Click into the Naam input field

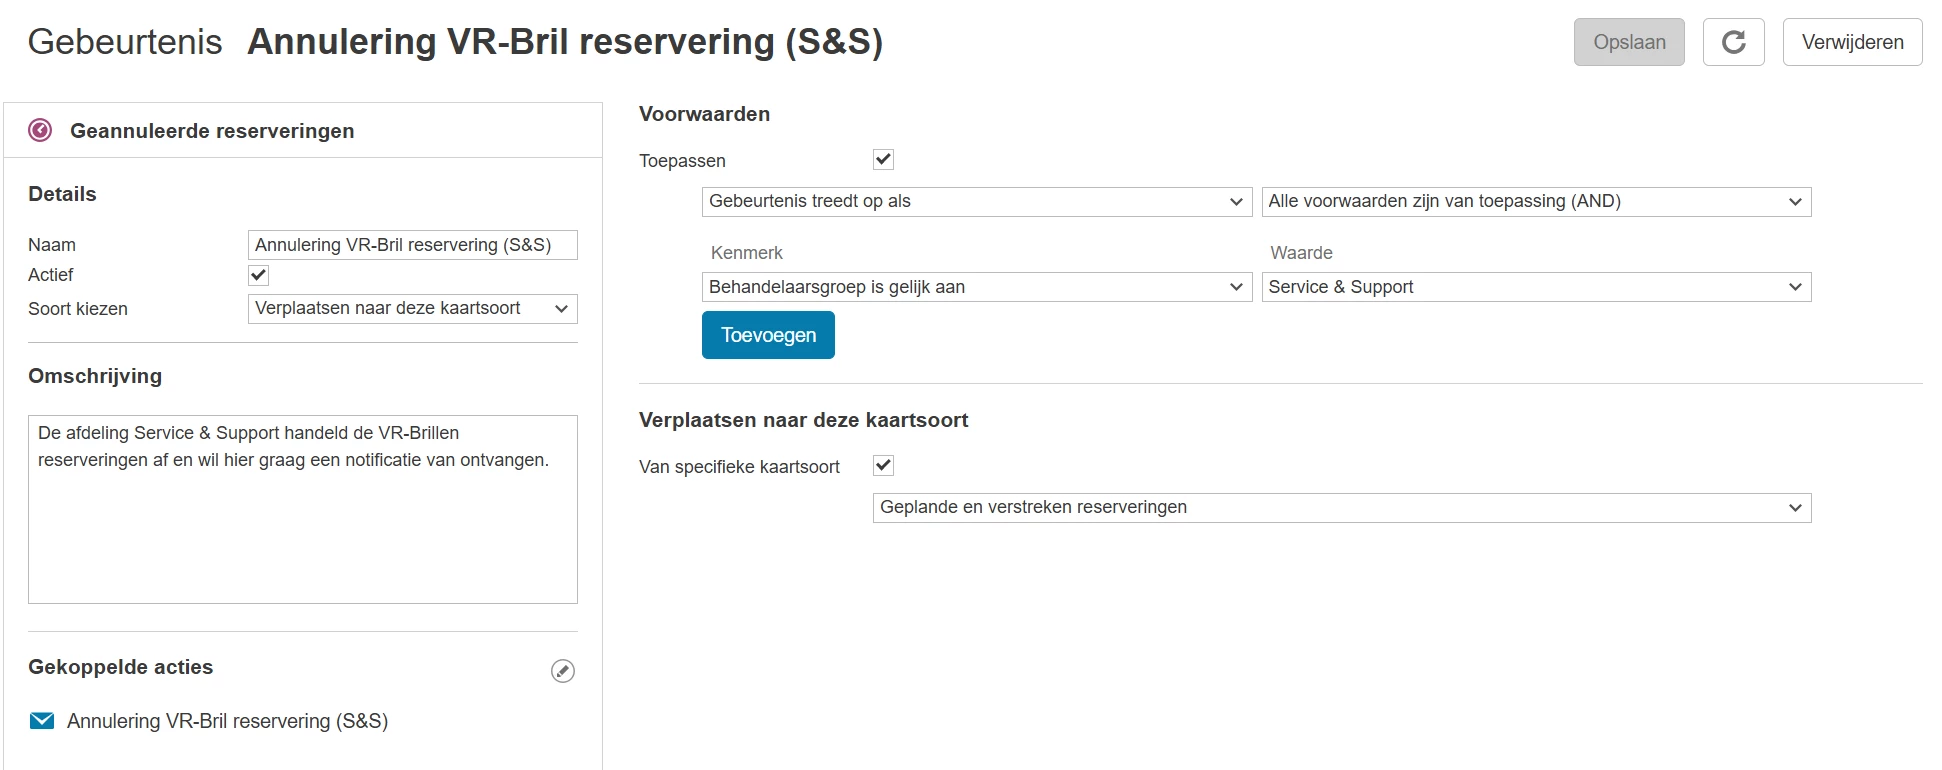[412, 245]
